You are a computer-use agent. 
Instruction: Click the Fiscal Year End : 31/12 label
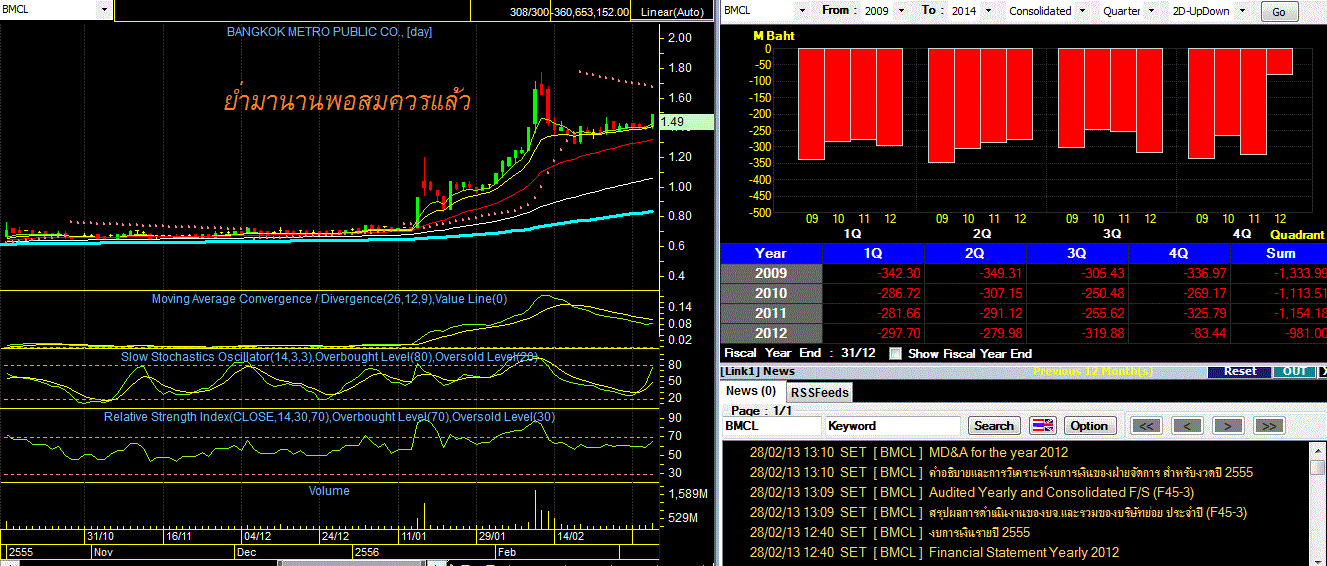click(801, 353)
